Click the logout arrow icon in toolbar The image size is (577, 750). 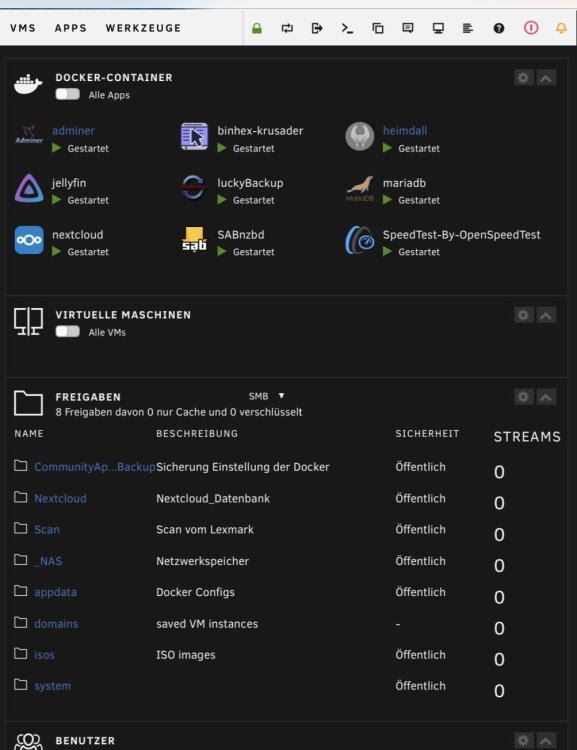(x=317, y=28)
